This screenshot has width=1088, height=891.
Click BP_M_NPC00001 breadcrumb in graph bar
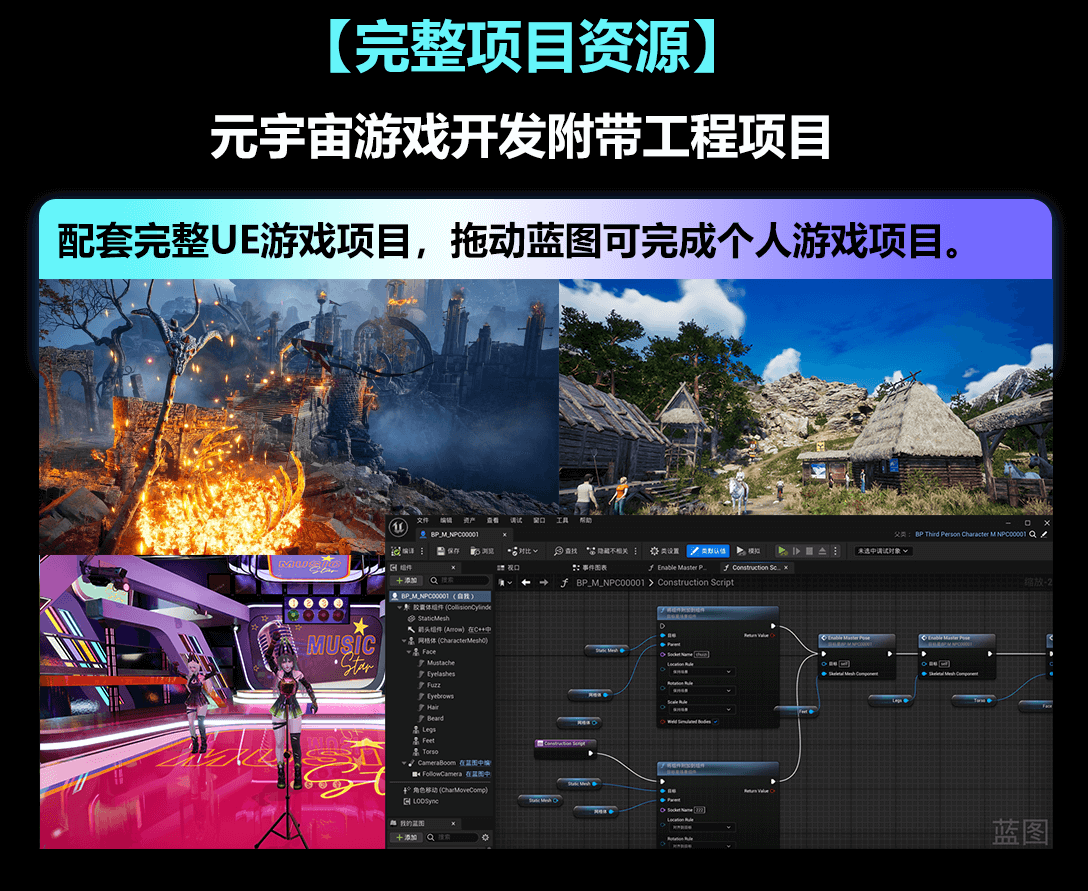point(610,582)
